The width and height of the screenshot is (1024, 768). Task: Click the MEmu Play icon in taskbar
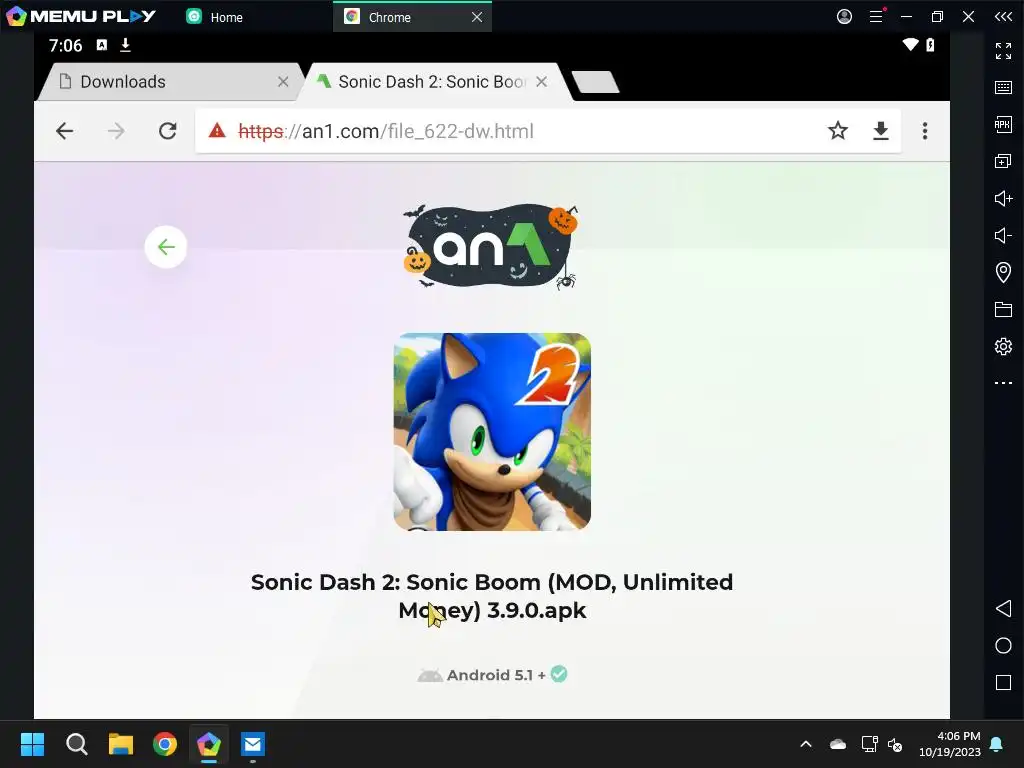[x=208, y=744]
